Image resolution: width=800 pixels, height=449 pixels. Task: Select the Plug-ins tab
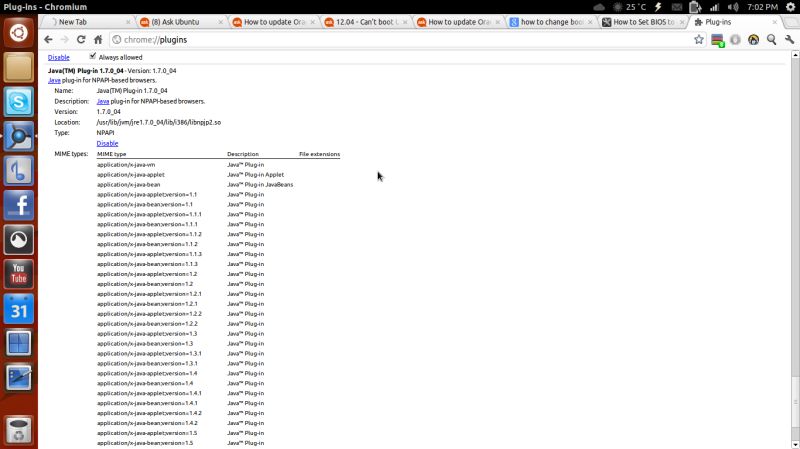click(x=736, y=22)
